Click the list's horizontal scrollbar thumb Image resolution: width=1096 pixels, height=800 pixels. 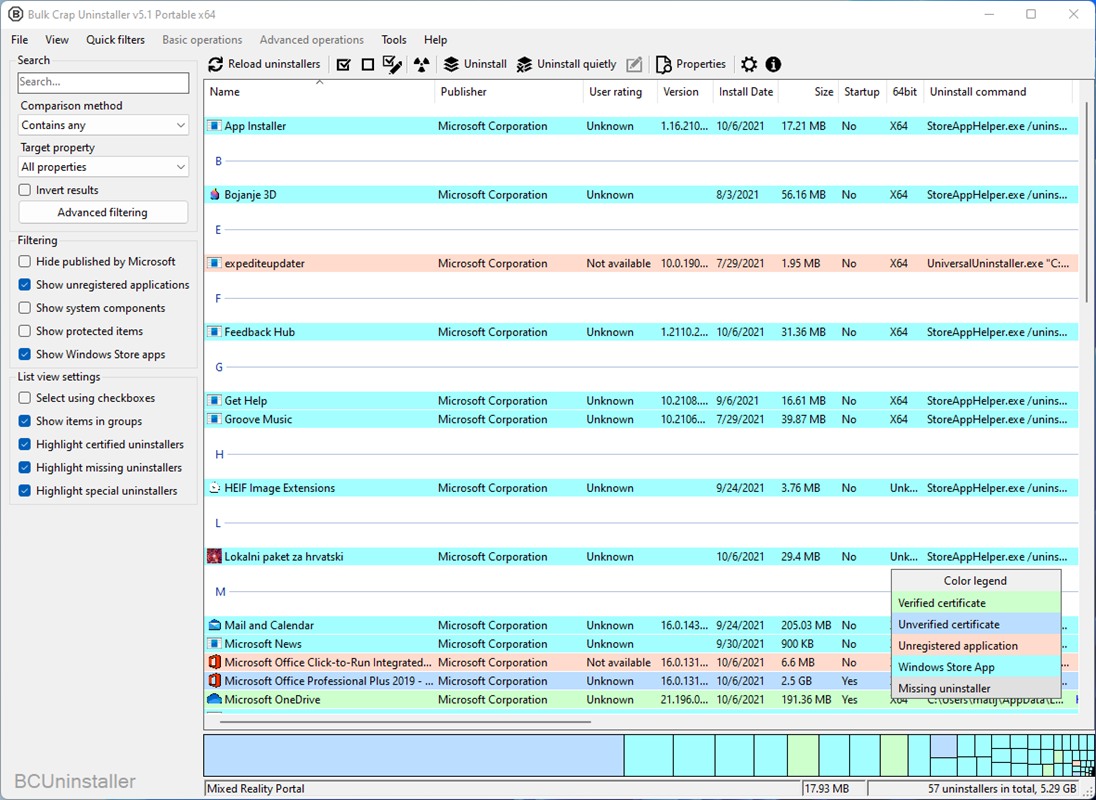click(x=405, y=722)
